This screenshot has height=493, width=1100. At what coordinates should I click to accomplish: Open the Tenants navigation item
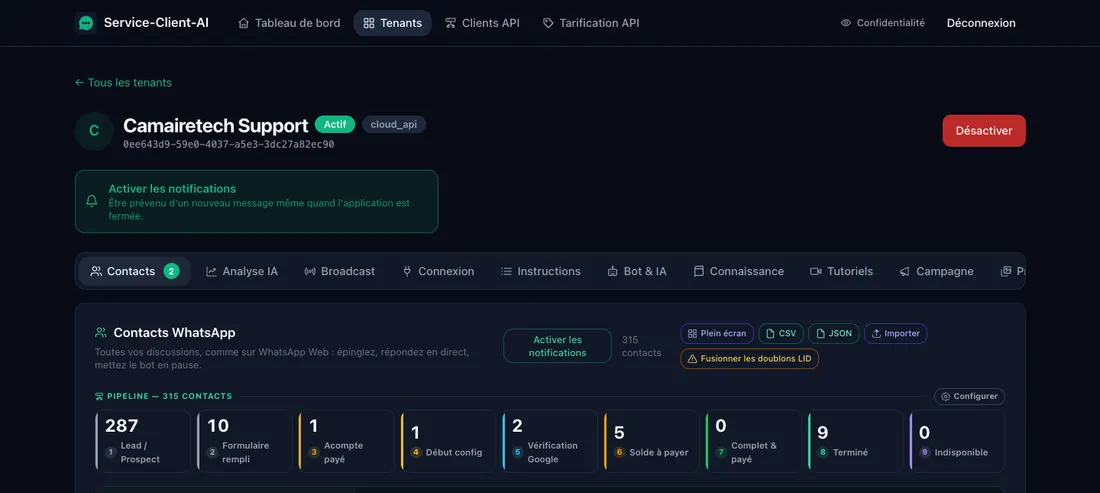pyautogui.click(x=392, y=23)
